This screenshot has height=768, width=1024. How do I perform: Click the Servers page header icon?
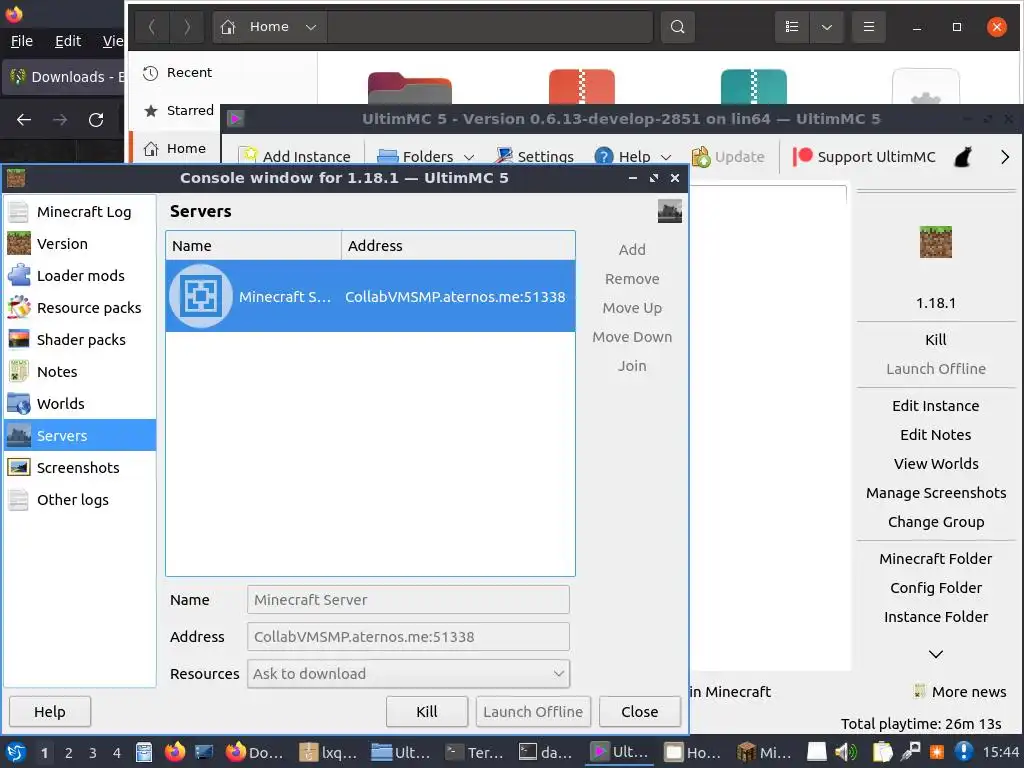click(669, 211)
